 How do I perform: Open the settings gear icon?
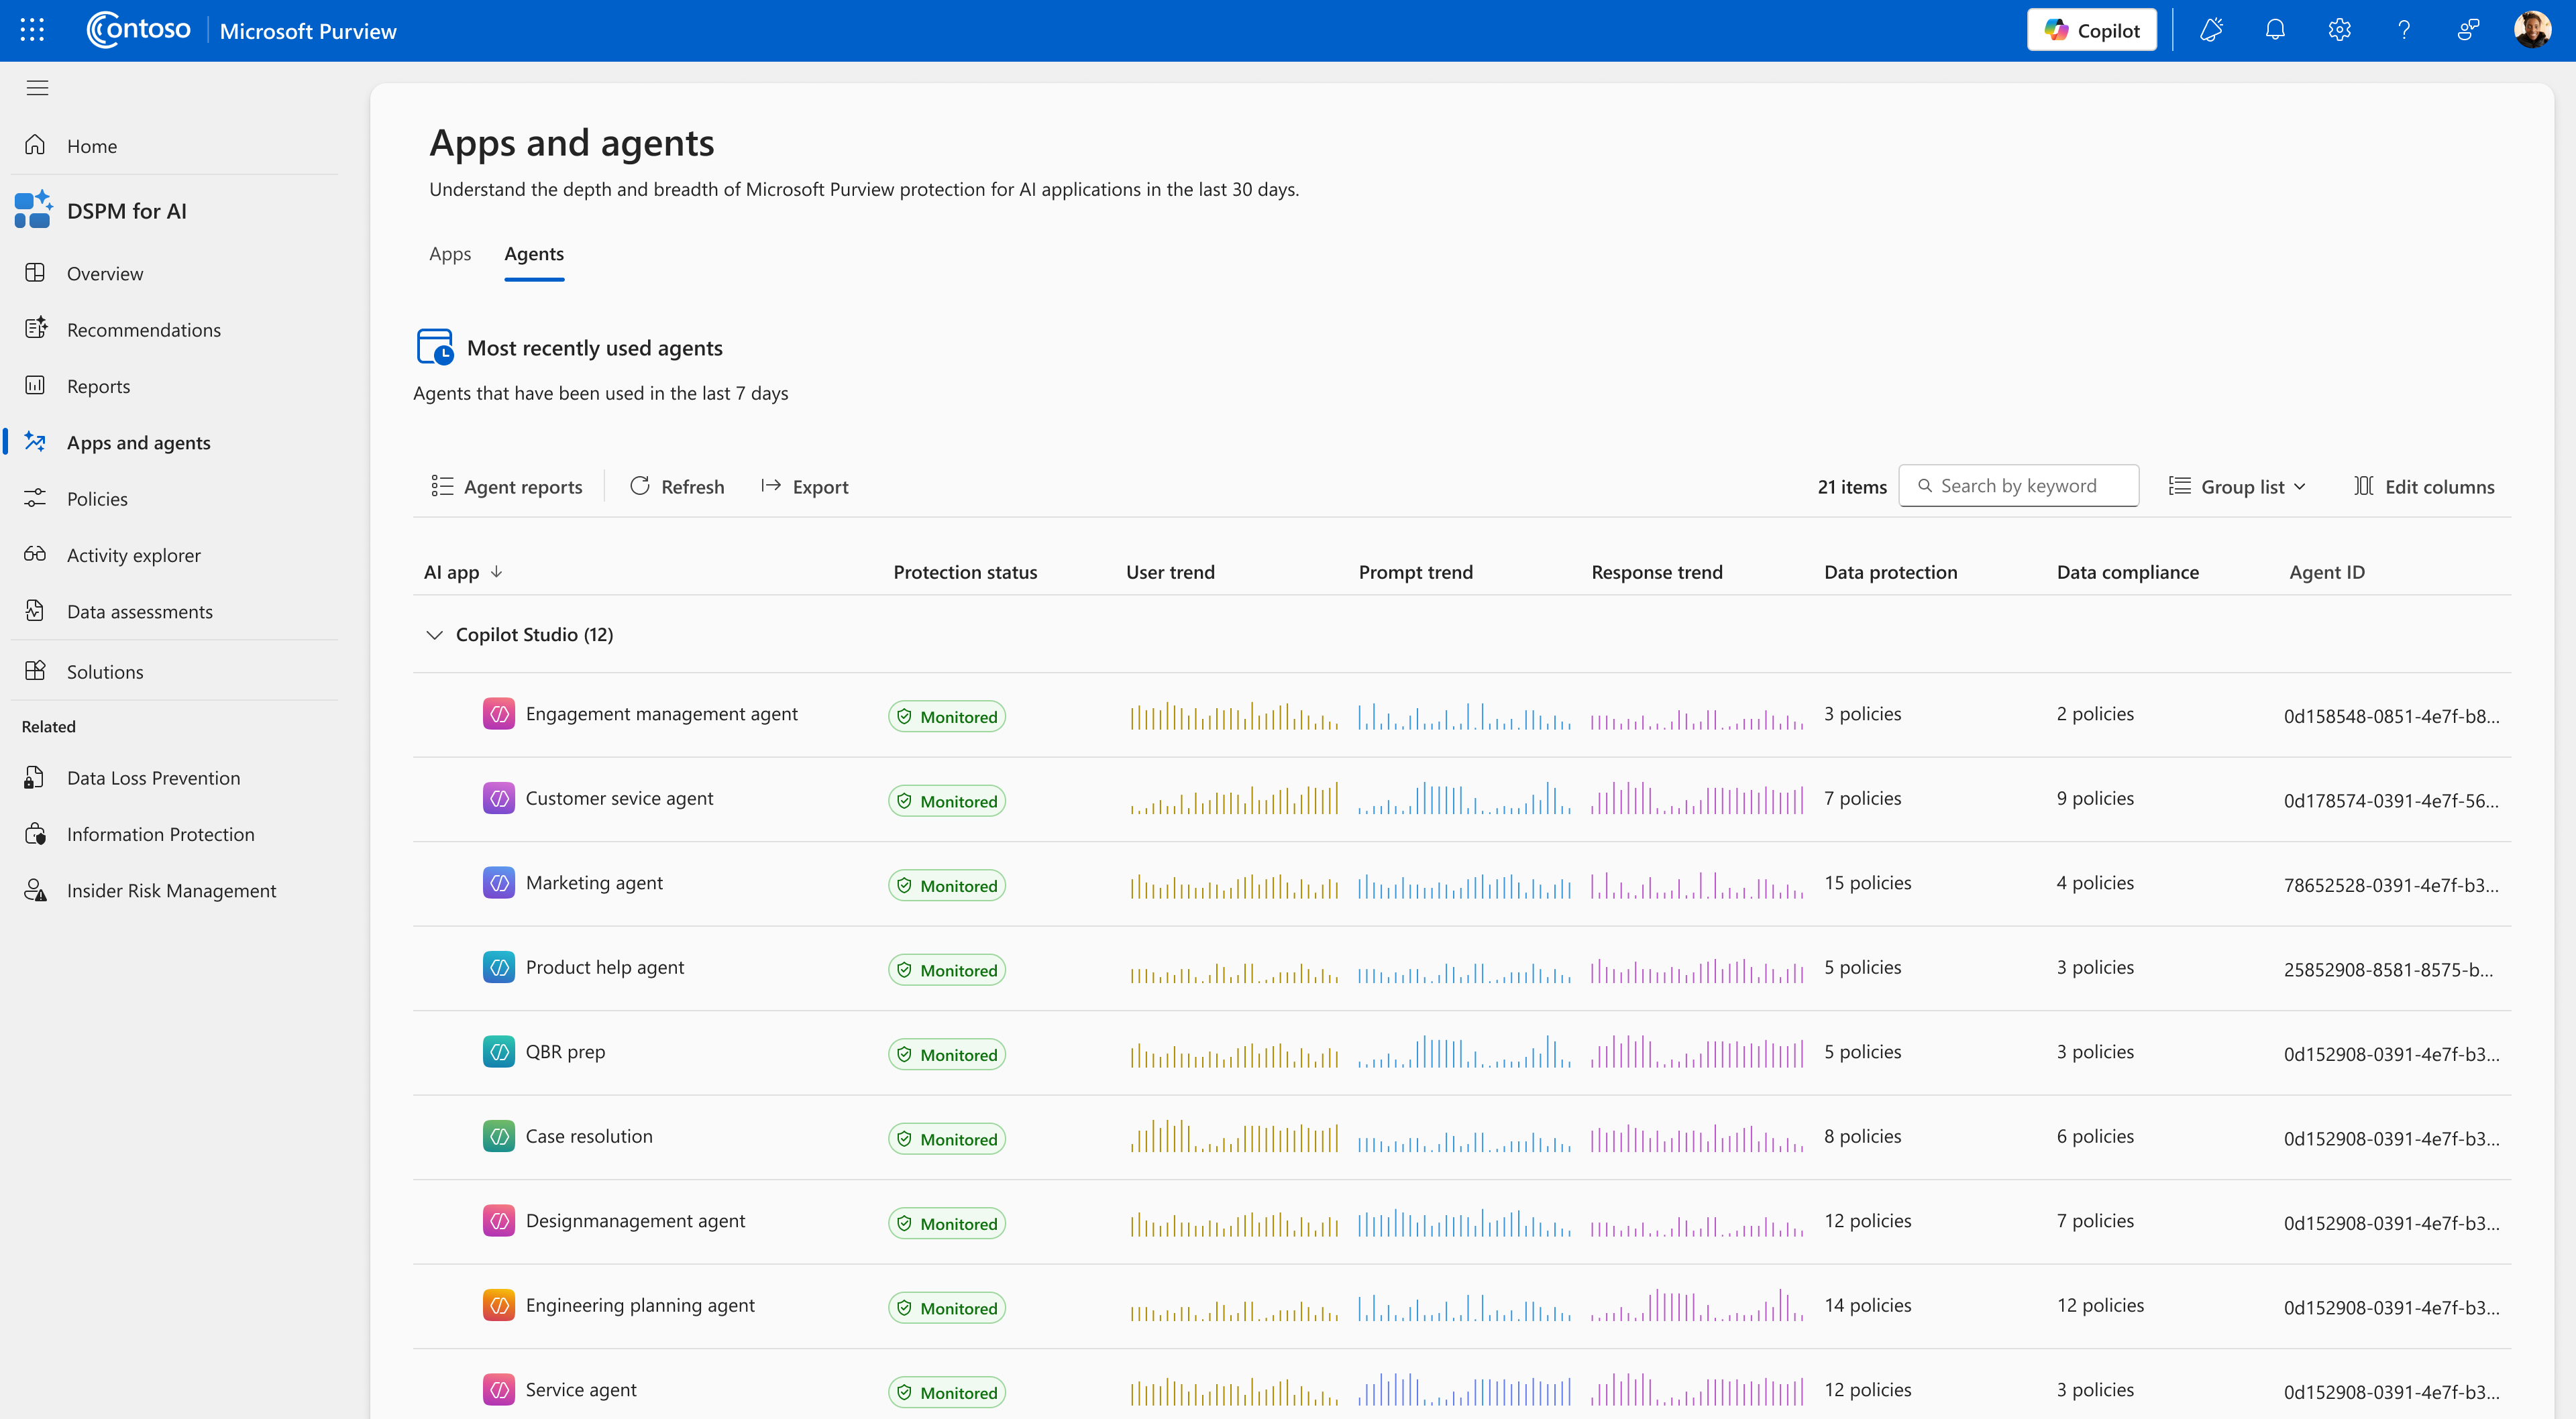pos(2339,30)
